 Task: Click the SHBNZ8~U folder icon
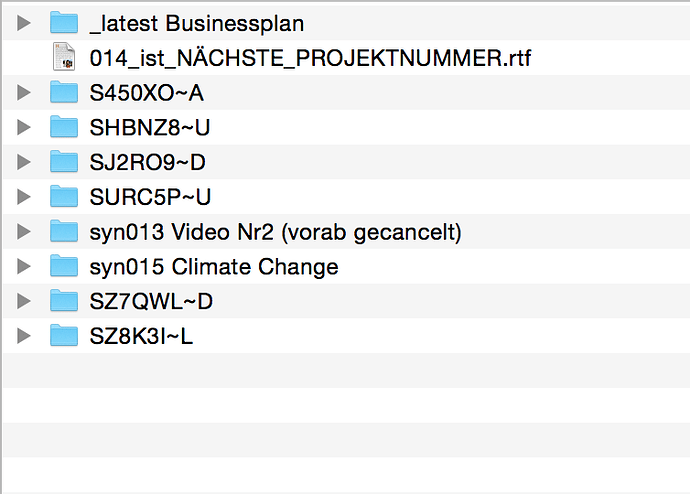point(64,127)
